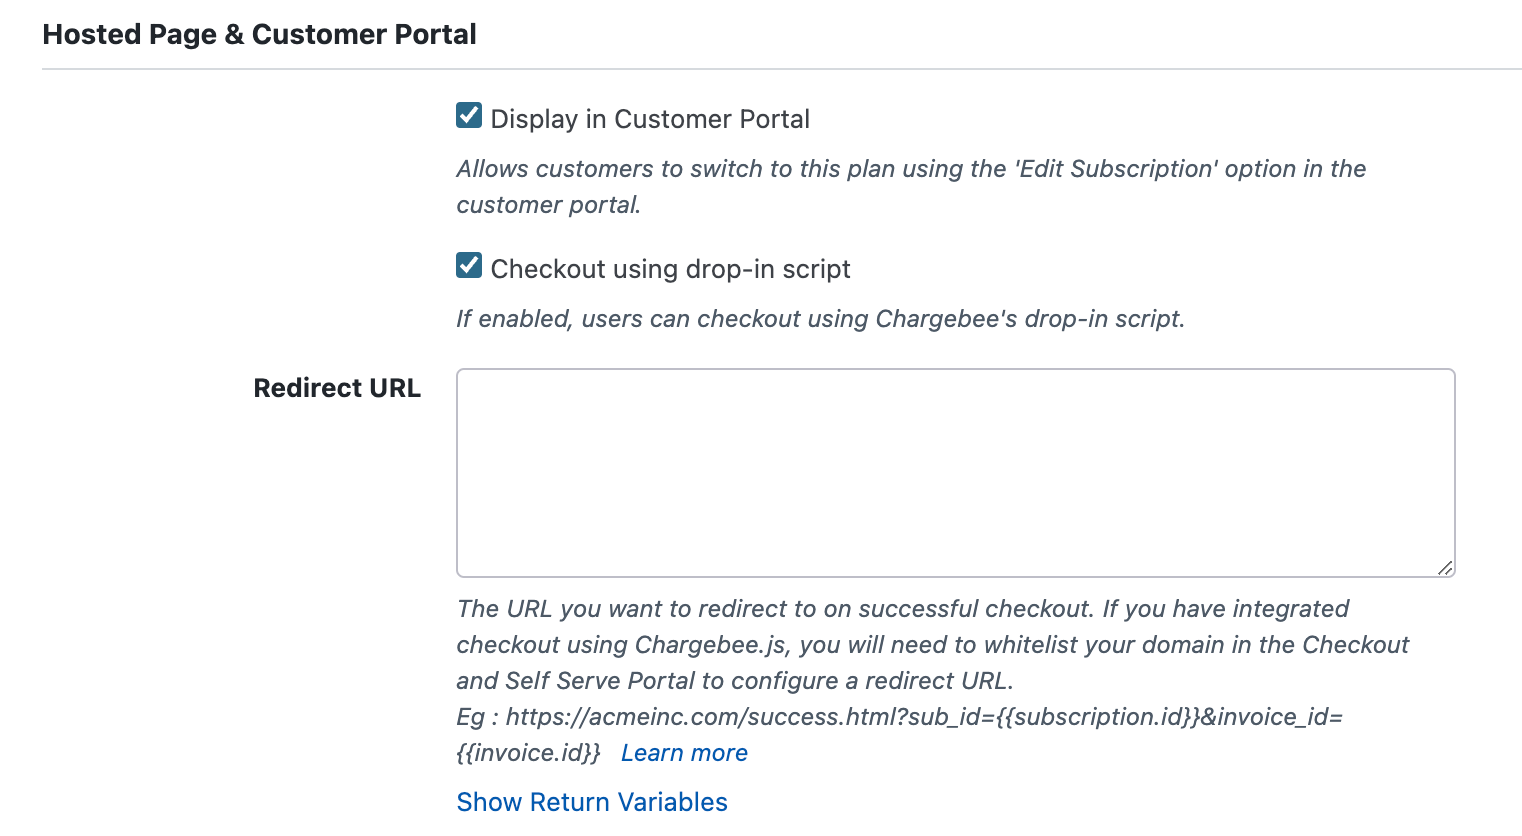Focus the Redirect URL text area
This screenshot has width=1522, height=836.
click(955, 472)
